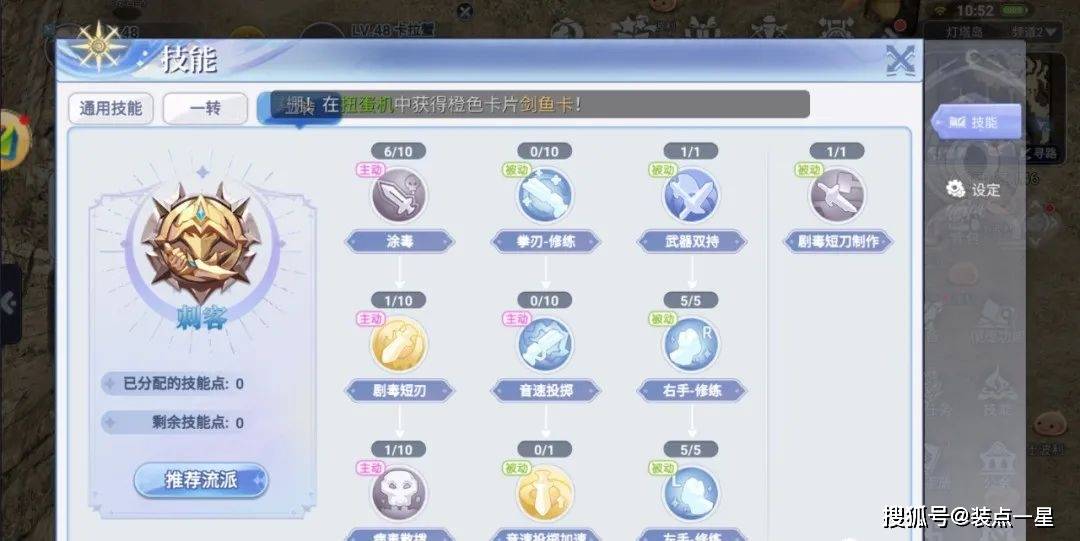Choose the 武器双持 dual wield icon

[x=691, y=195]
